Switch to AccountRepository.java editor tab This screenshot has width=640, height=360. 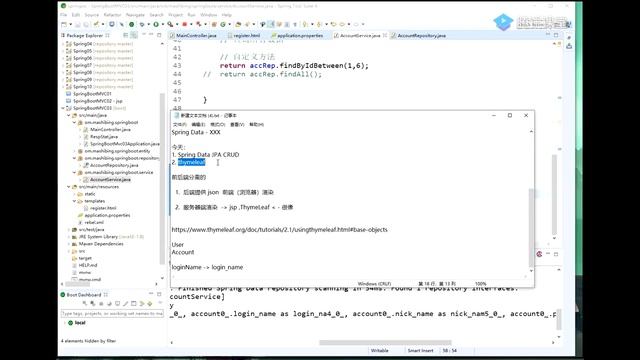[x=418, y=36]
